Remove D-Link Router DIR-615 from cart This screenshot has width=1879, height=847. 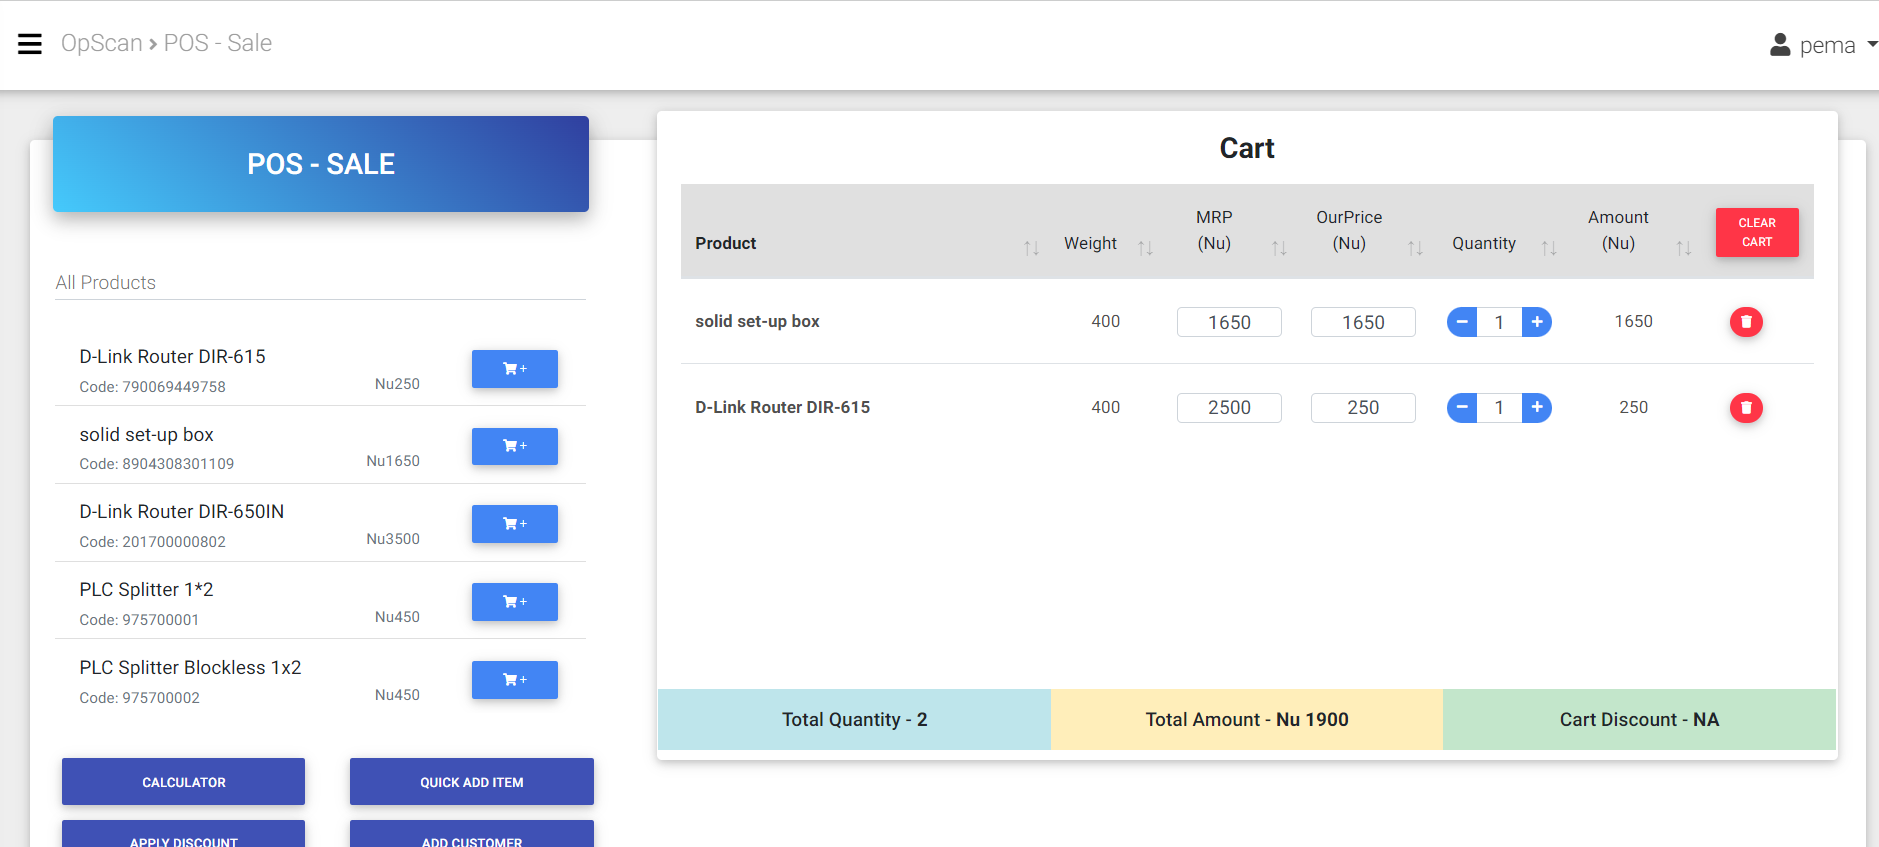[x=1746, y=408]
